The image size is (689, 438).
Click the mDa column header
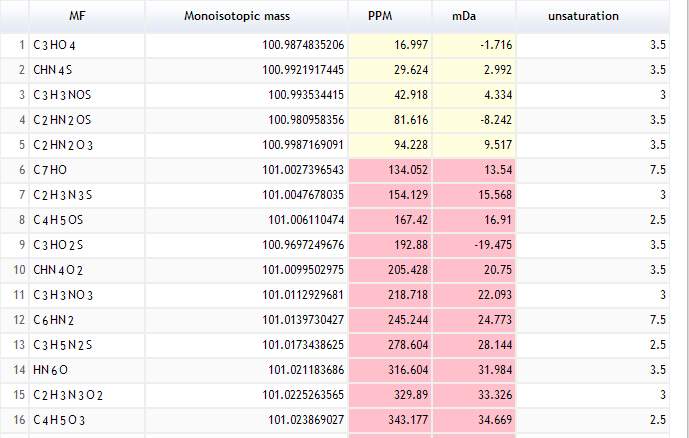474,16
